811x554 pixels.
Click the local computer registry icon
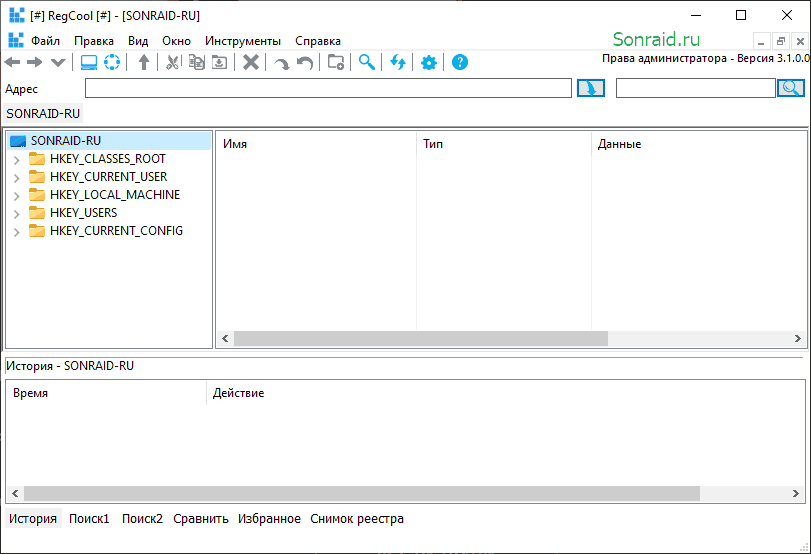click(x=89, y=63)
